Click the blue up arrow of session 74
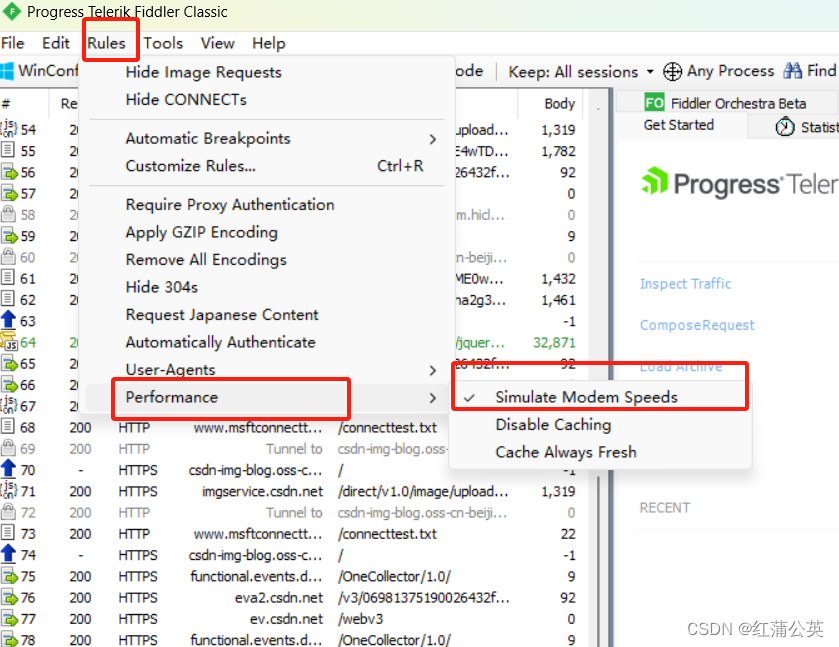The height and width of the screenshot is (647, 839). [x=8, y=554]
